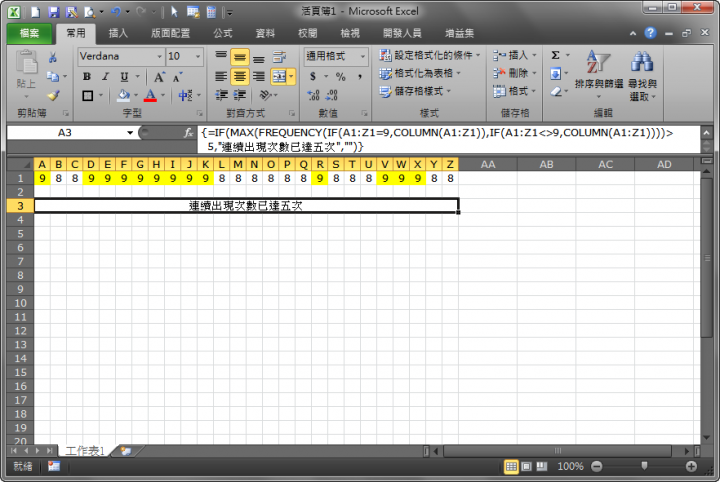Click the Save icon in quick access toolbar
The height and width of the screenshot is (482, 720).
click(x=54, y=12)
